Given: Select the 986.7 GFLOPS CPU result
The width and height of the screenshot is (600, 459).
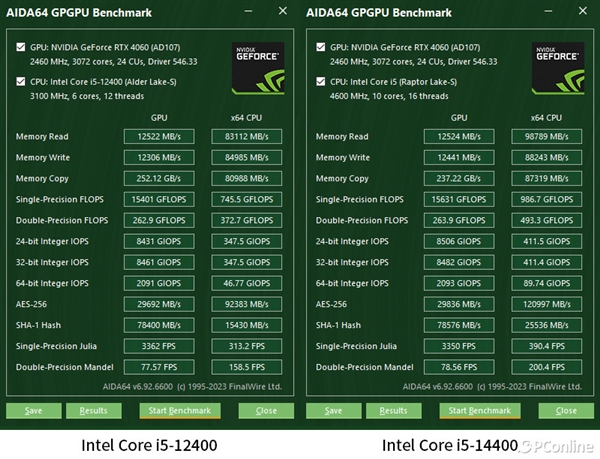Looking at the screenshot, I should pyautogui.click(x=547, y=199).
